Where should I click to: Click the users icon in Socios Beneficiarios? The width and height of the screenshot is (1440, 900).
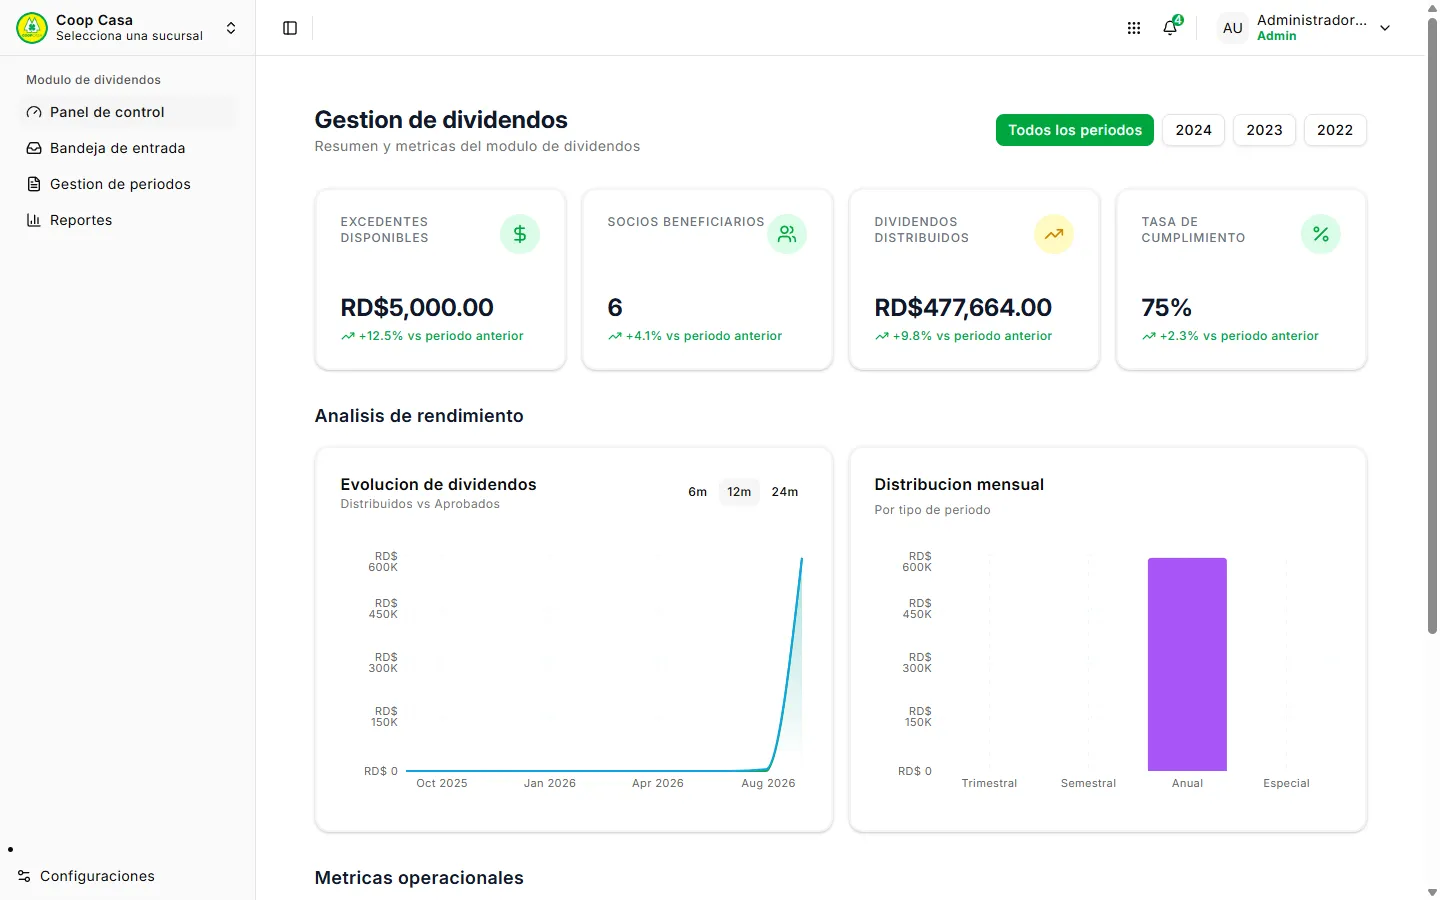click(787, 234)
